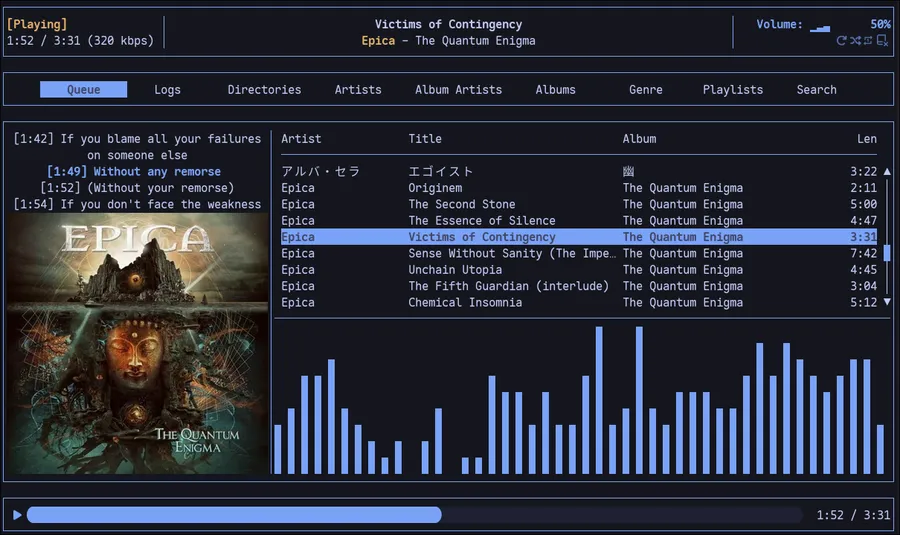This screenshot has height=535, width=900.
Task: Switch to the Playlists tab
Action: pos(732,90)
